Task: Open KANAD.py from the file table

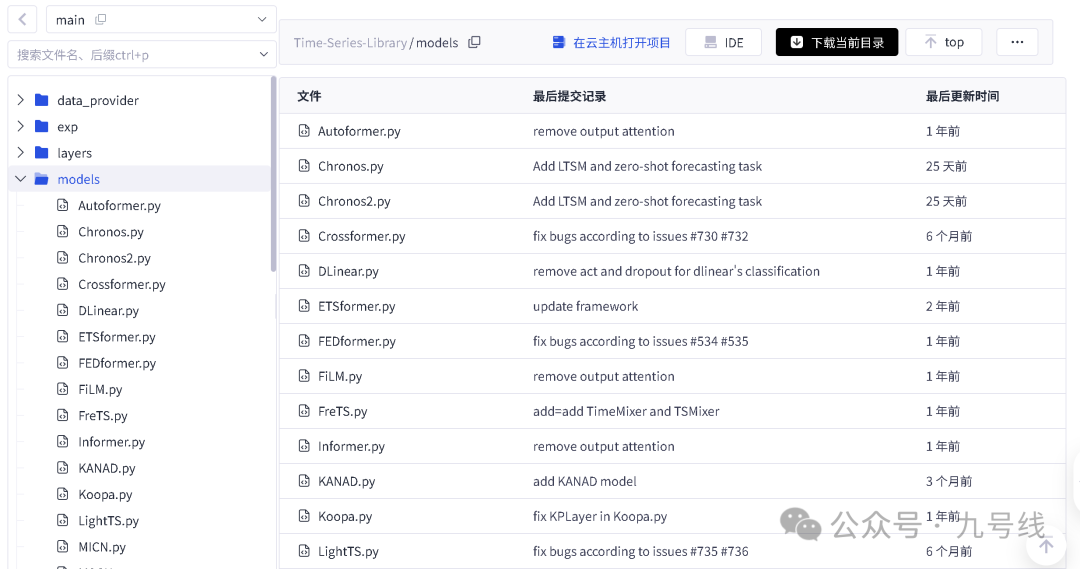Action: [x=346, y=482]
